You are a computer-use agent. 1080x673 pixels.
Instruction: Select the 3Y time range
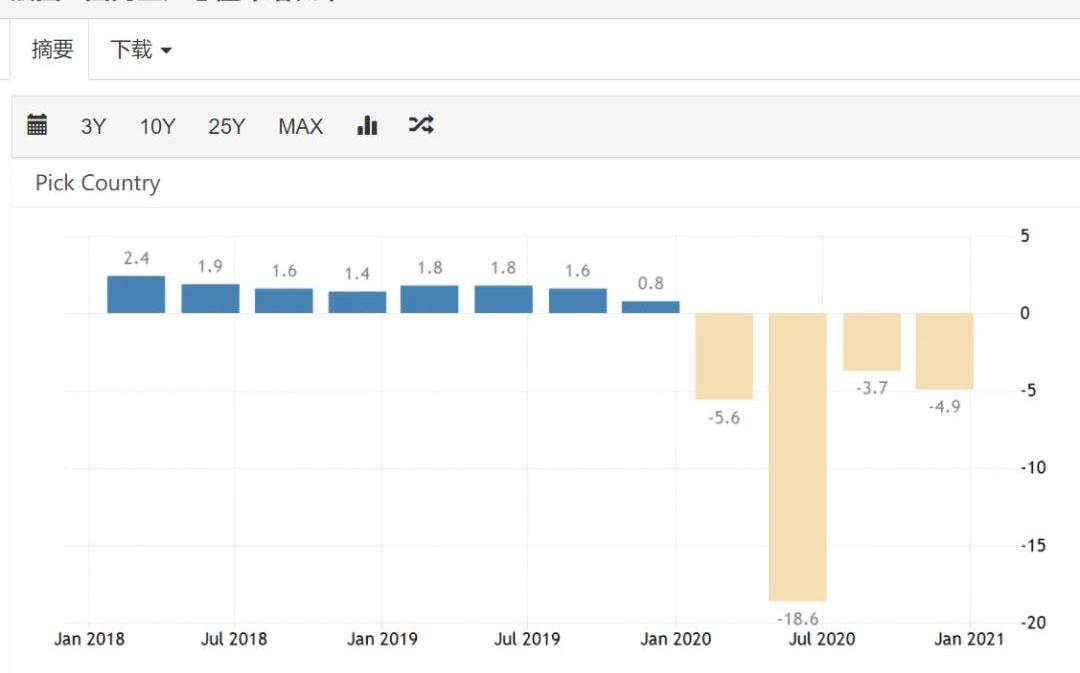(93, 126)
